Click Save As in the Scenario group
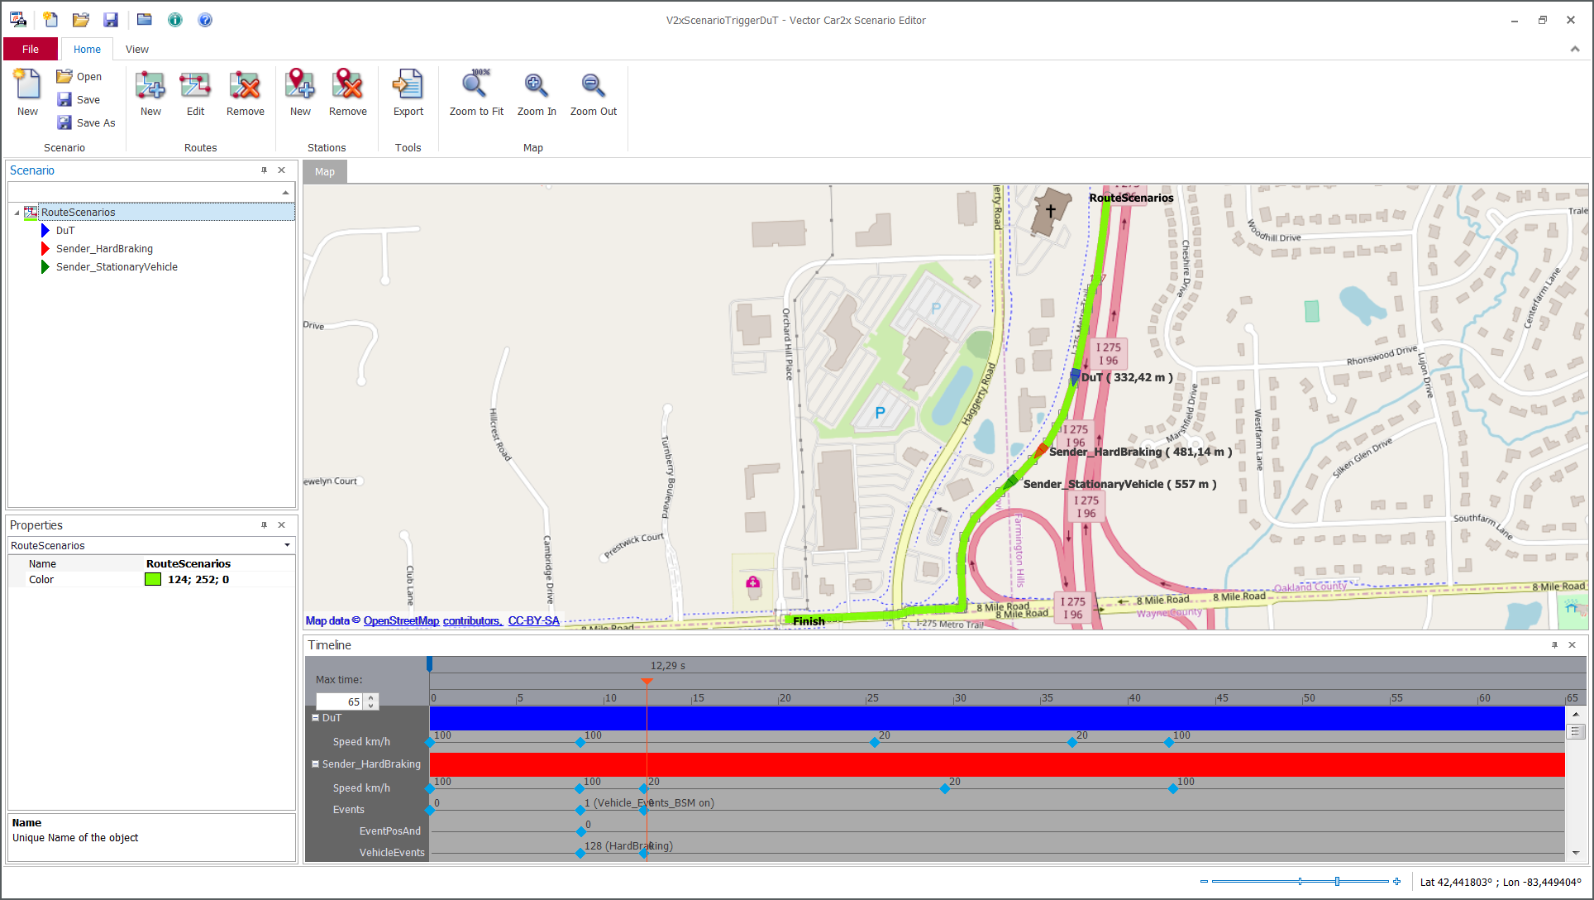The image size is (1594, 900). pos(86,122)
